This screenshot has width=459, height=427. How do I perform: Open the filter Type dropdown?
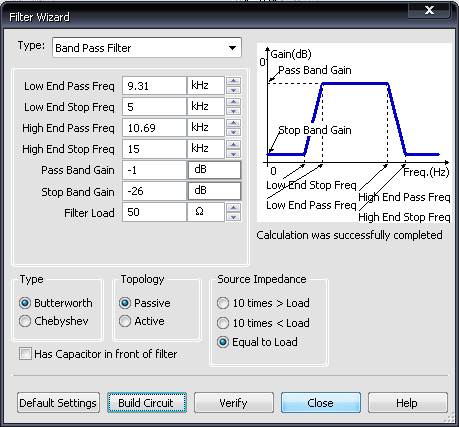tap(147, 48)
